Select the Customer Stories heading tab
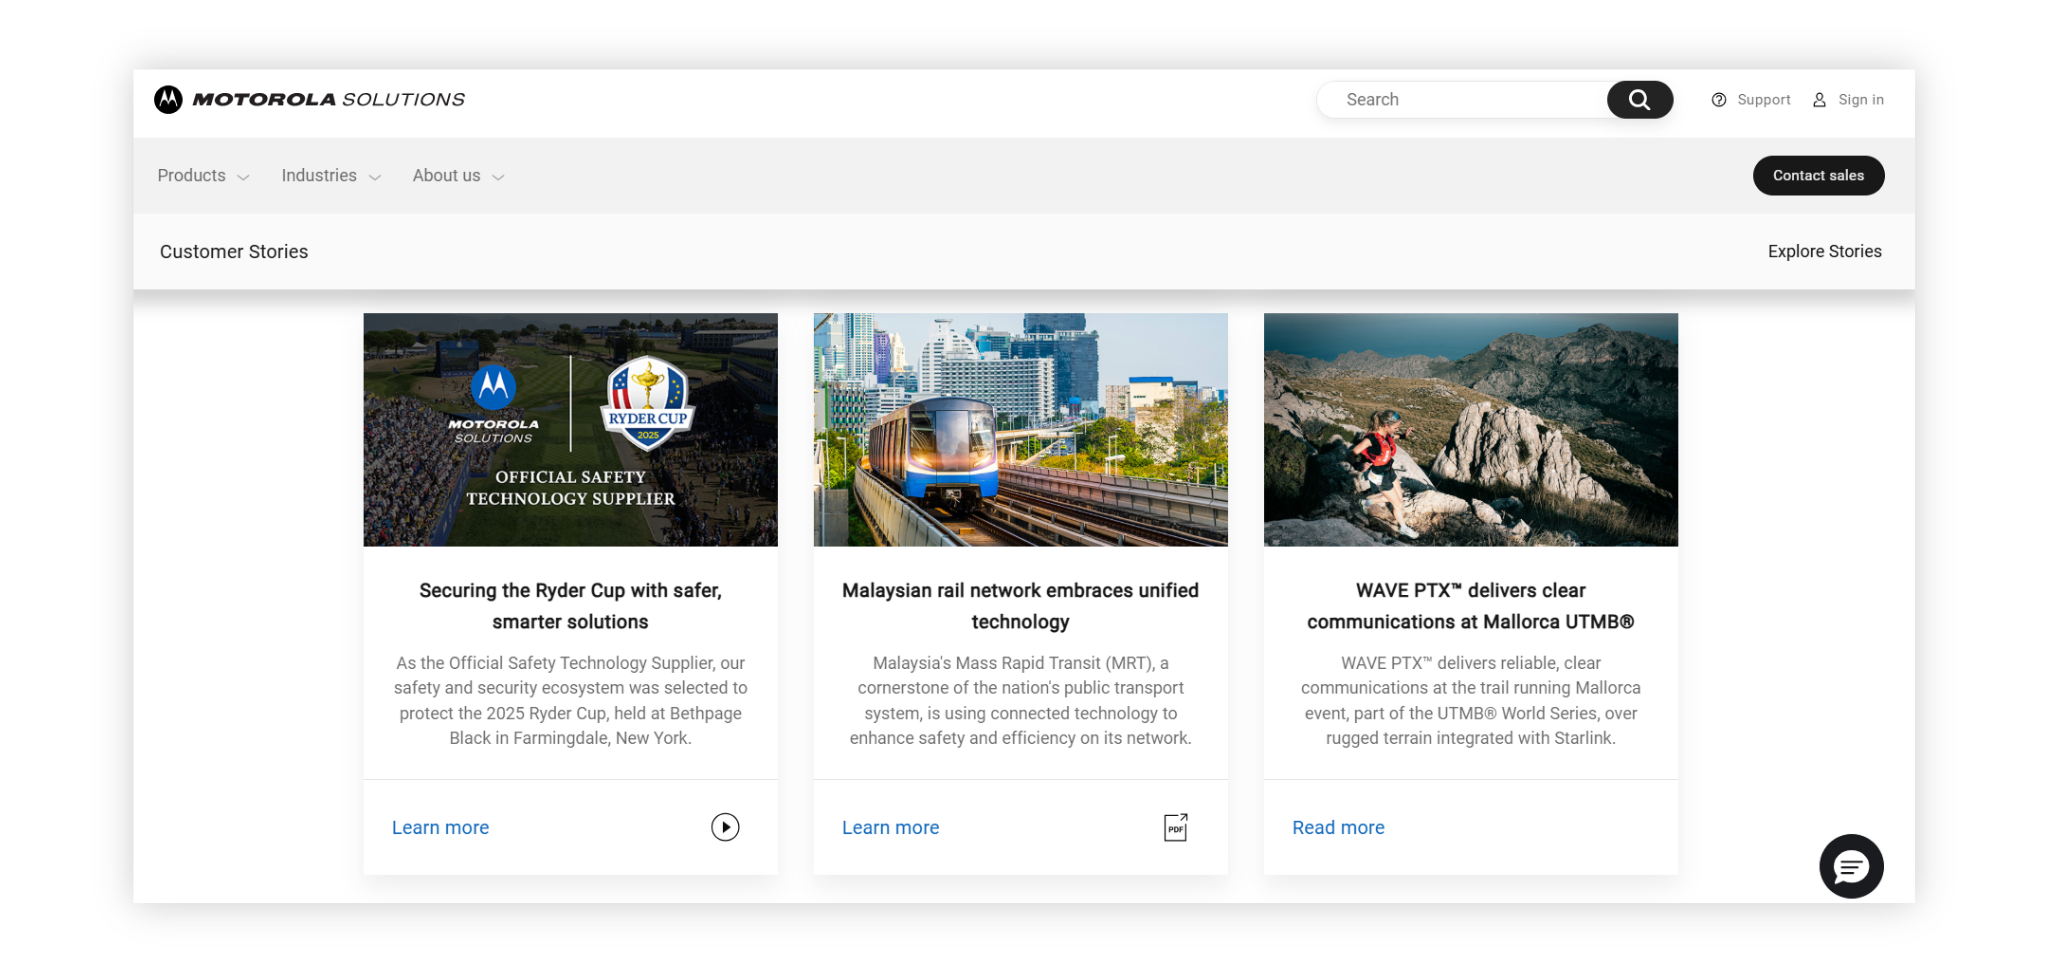The height and width of the screenshot is (972, 2049). click(x=234, y=252)
